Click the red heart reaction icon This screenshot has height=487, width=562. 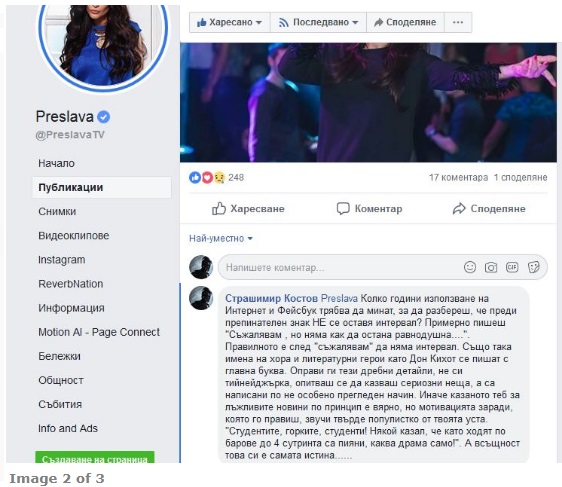coord(207,177)
